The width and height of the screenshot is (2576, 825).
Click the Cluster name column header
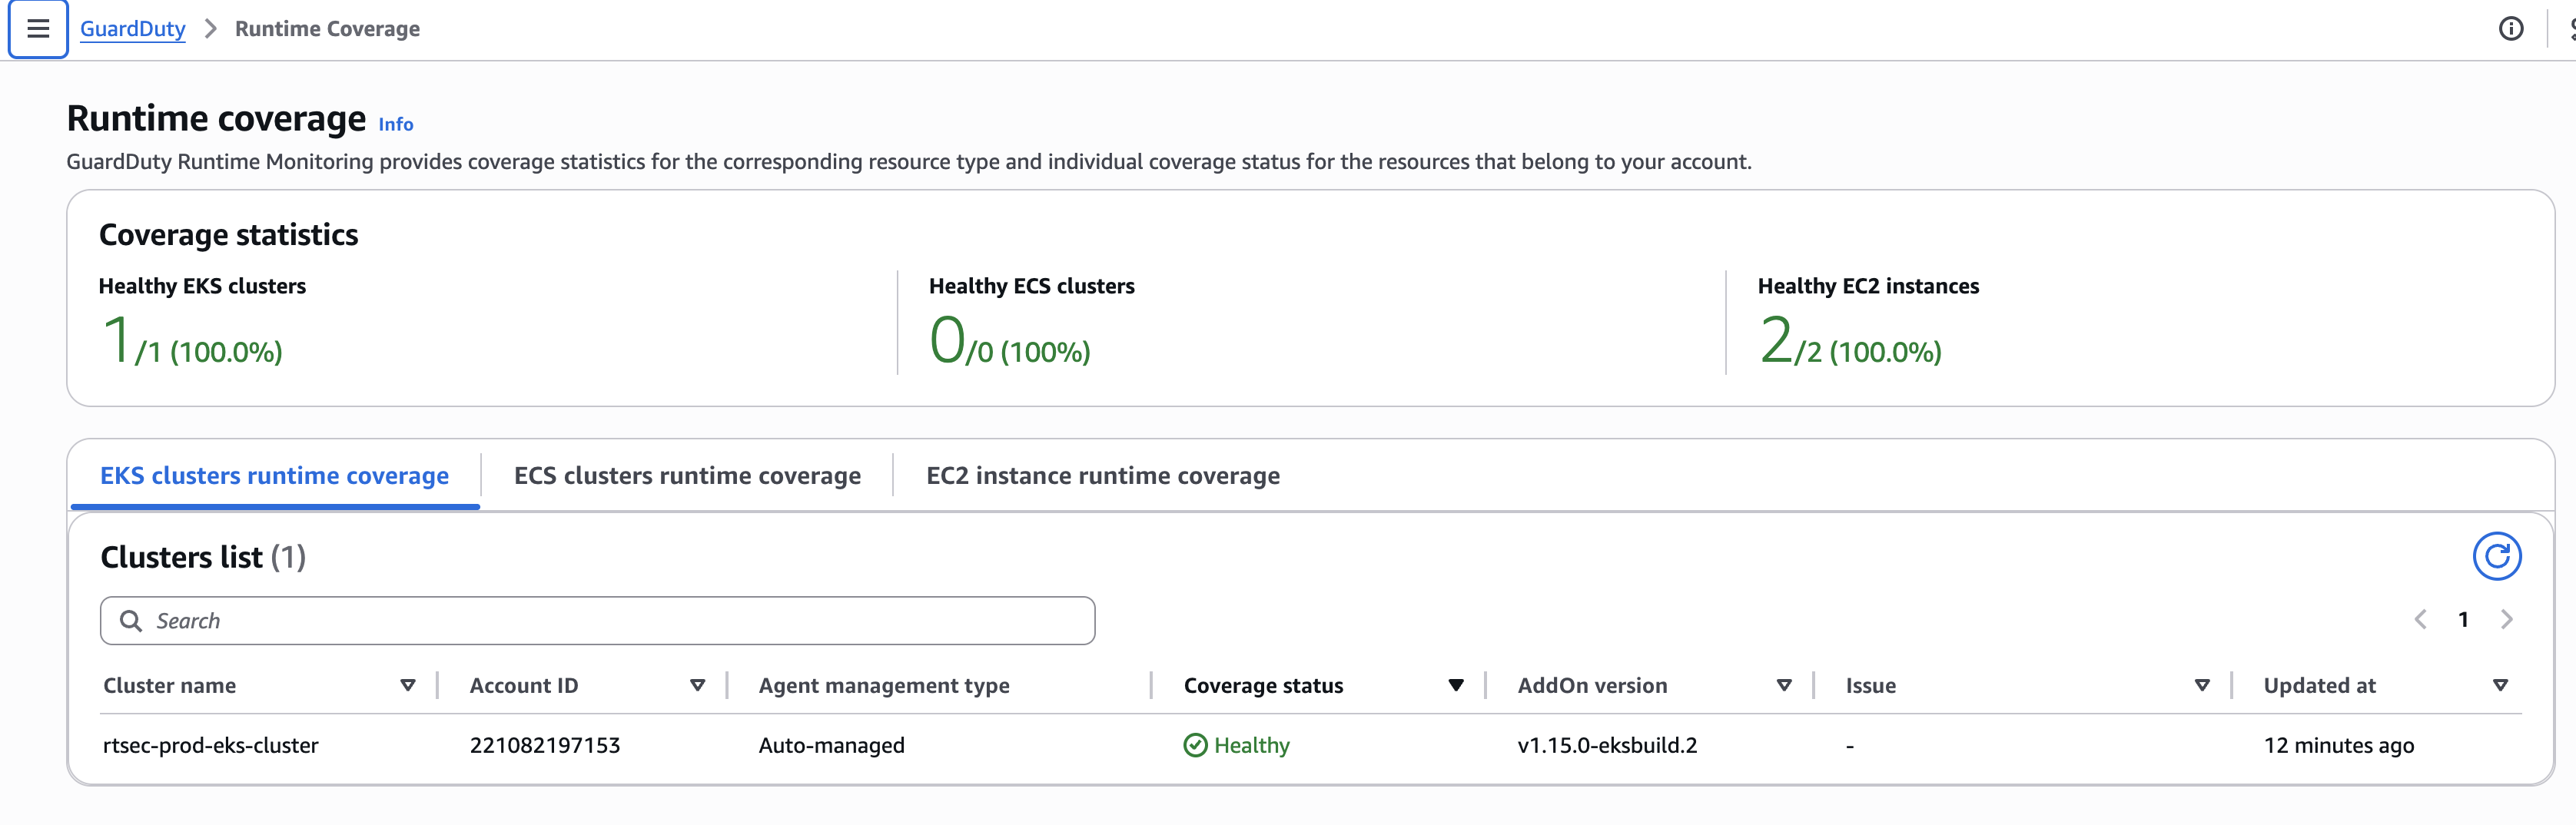click(x=169, y=686)
